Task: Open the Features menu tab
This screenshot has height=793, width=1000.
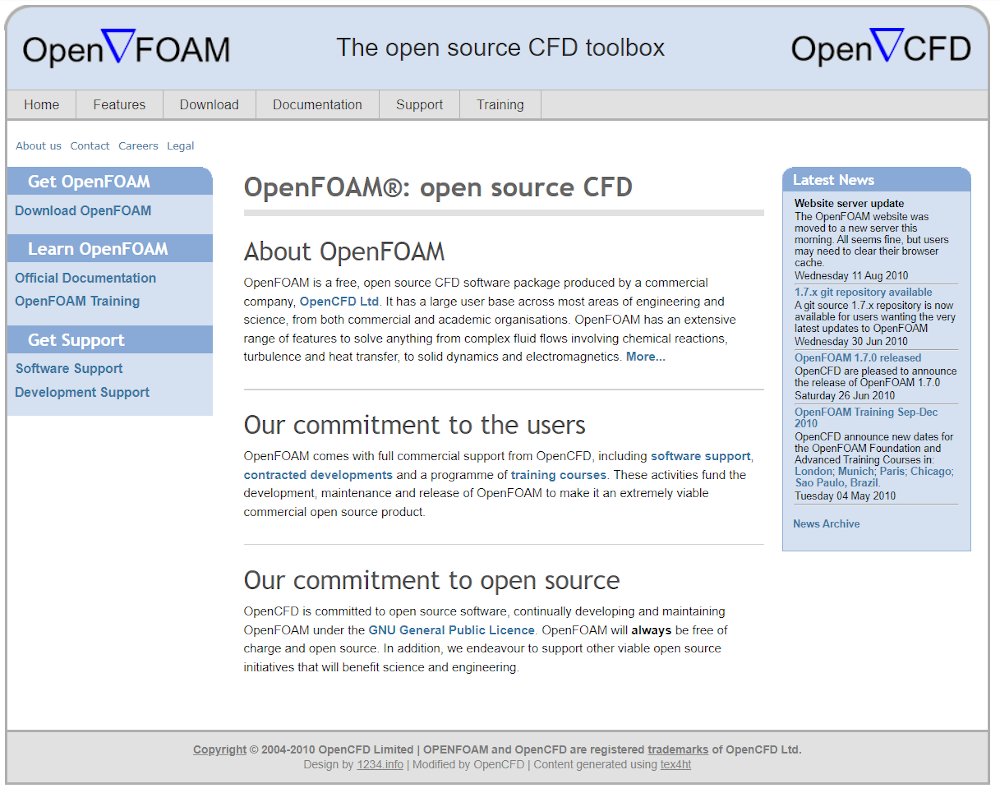Action: tap(119, 105)
